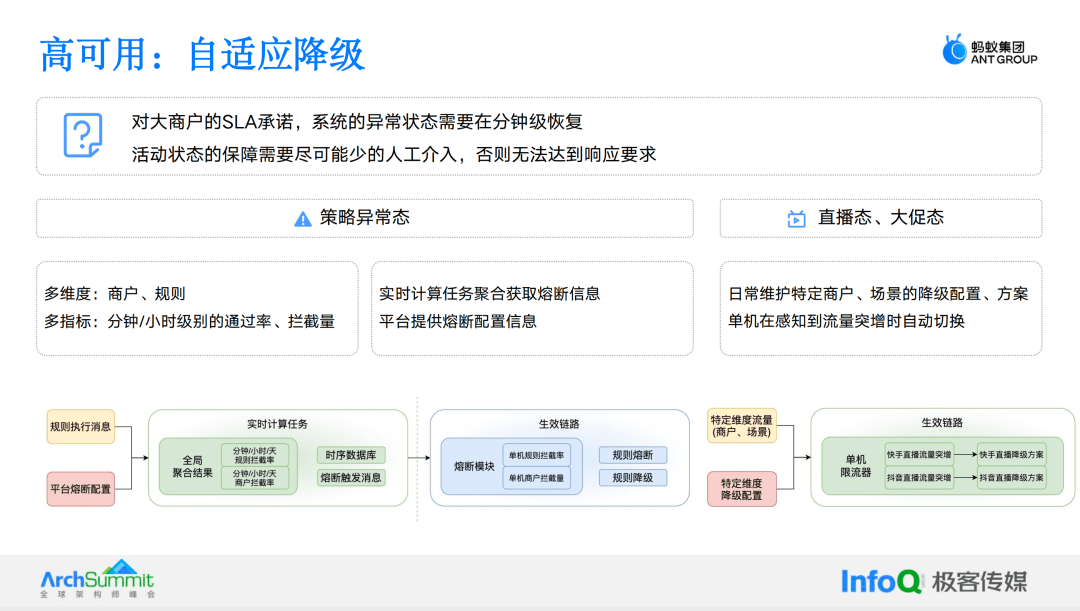
Task: Click the slide title 高可用：自适应降级
Action: point(203,54)
